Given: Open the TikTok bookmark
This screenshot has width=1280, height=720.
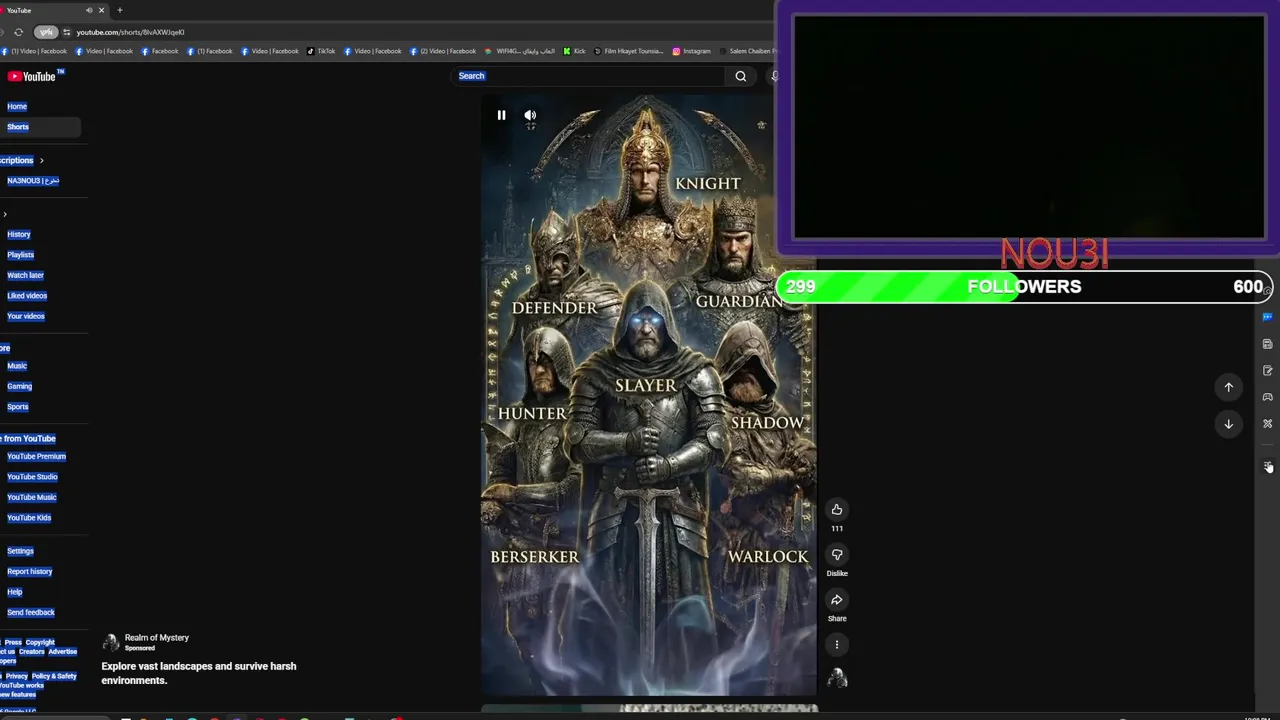Looking at the screenshot, I should [x=321, y=51].
